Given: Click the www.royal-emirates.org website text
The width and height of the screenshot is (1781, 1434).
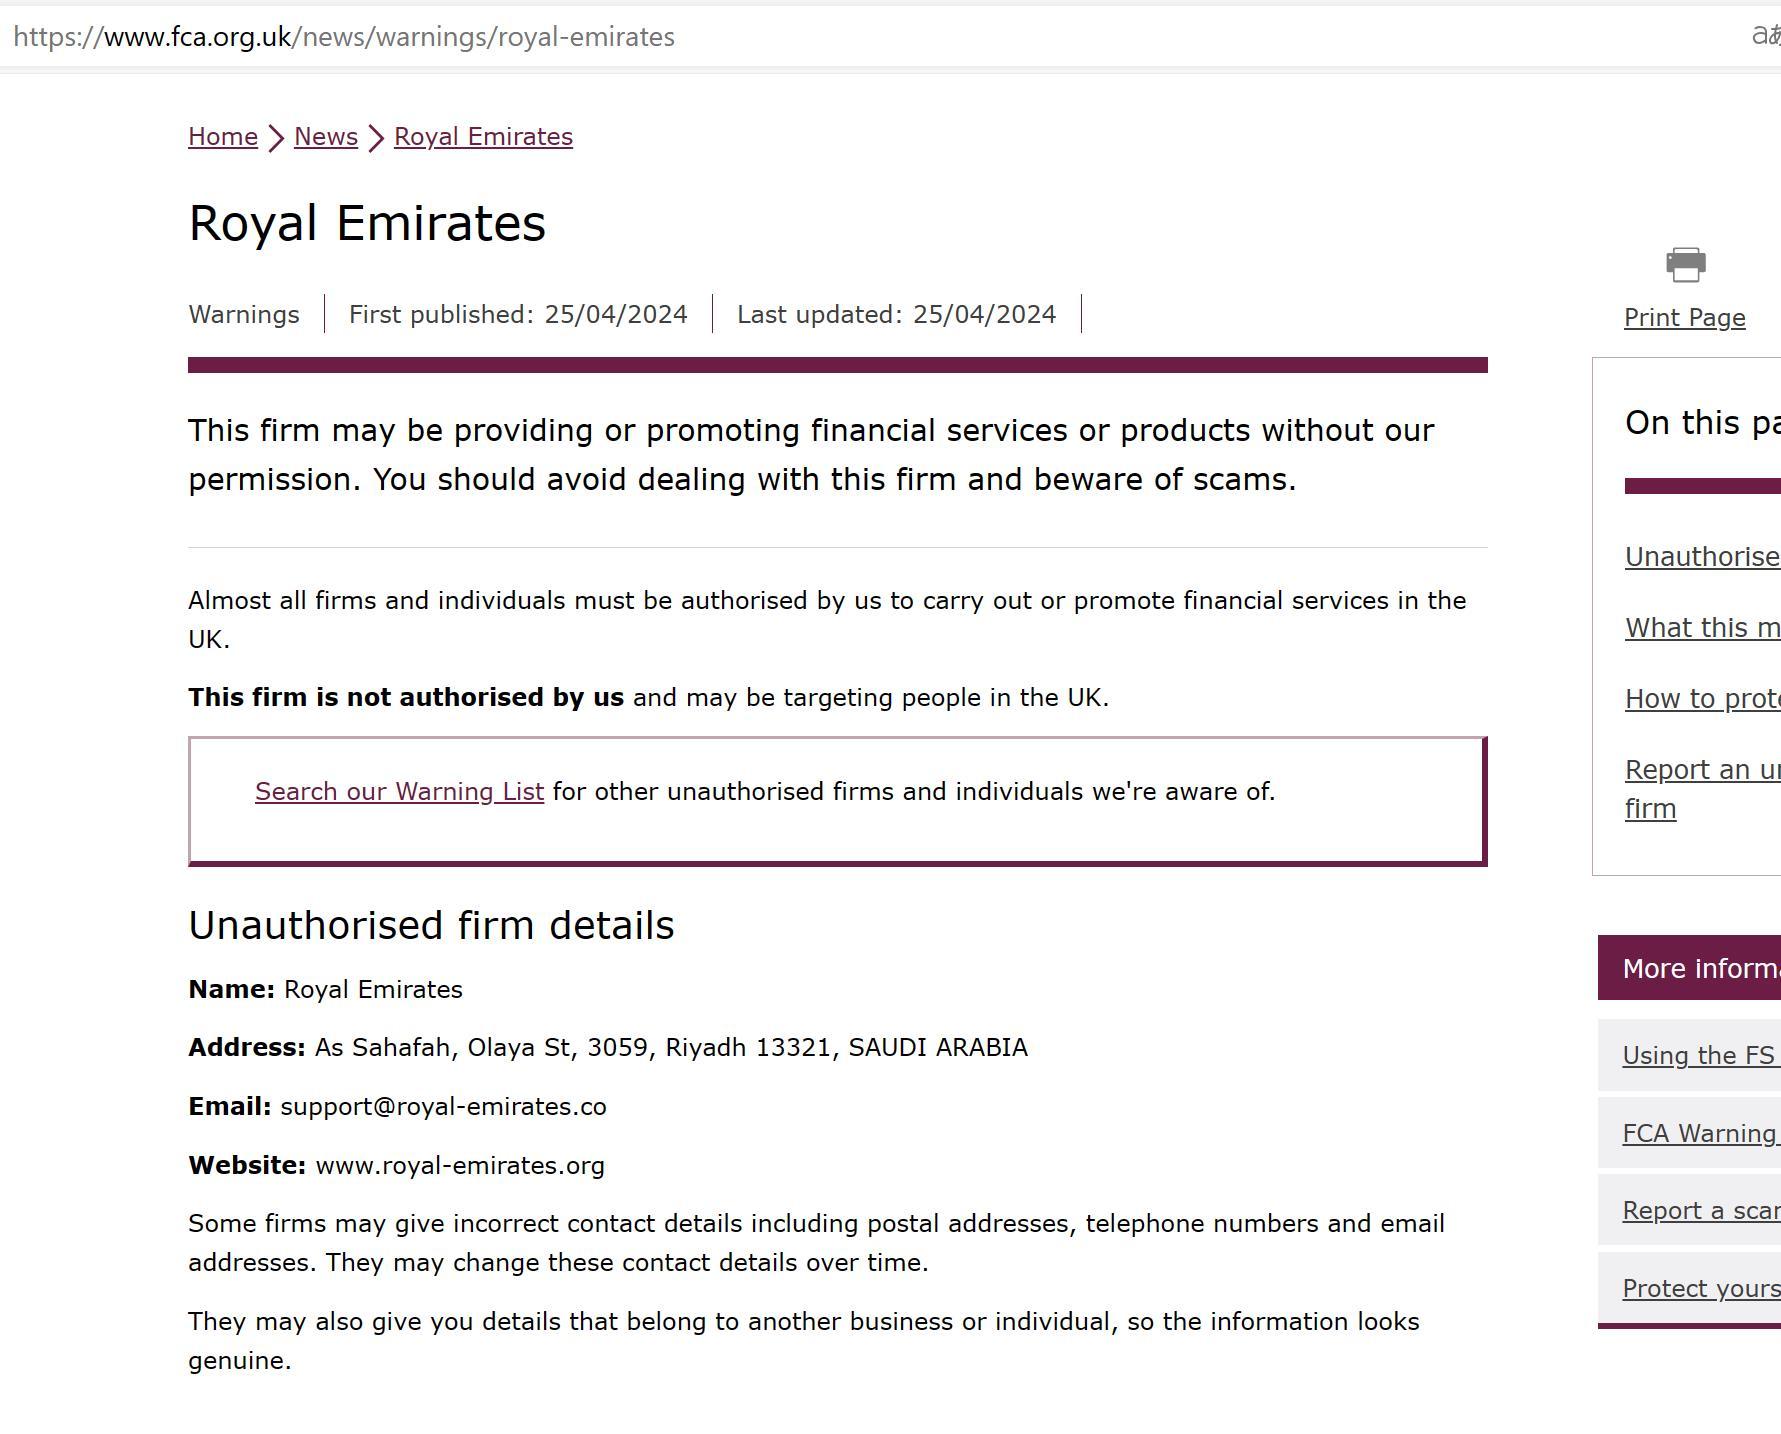Looking at the screenshot, I should click(460, 1166).
